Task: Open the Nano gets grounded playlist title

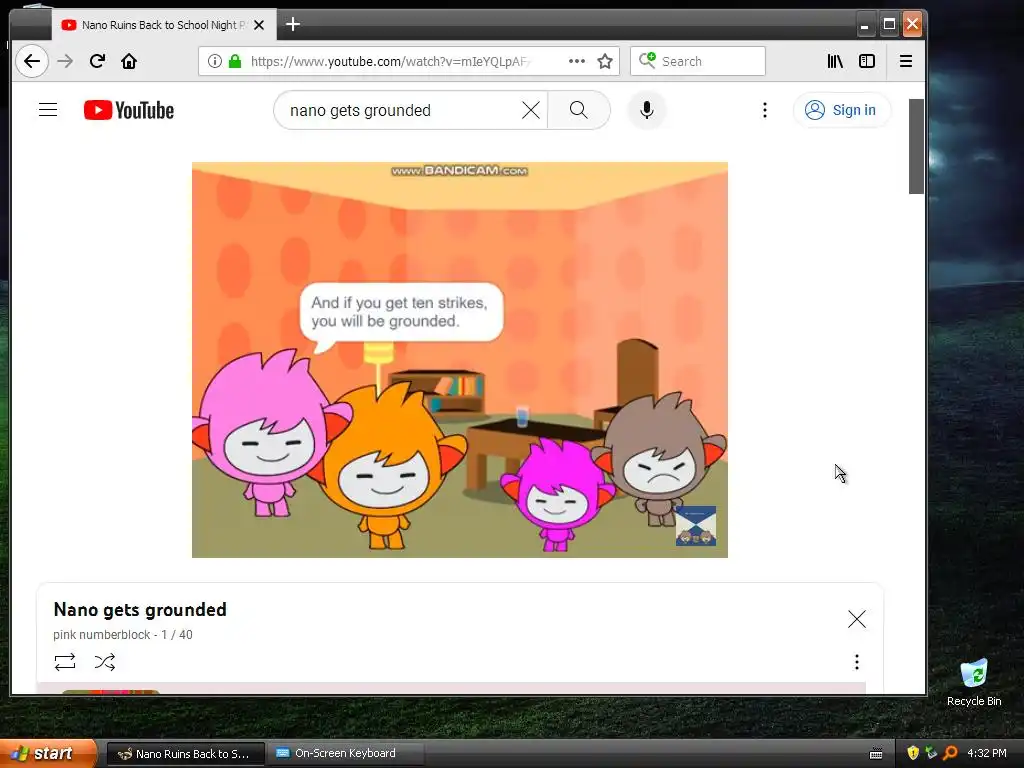Action: pos(140,610)
